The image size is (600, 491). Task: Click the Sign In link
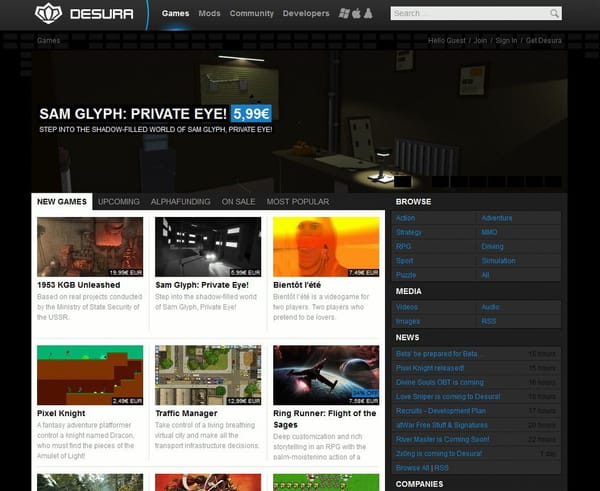(506, 41)
